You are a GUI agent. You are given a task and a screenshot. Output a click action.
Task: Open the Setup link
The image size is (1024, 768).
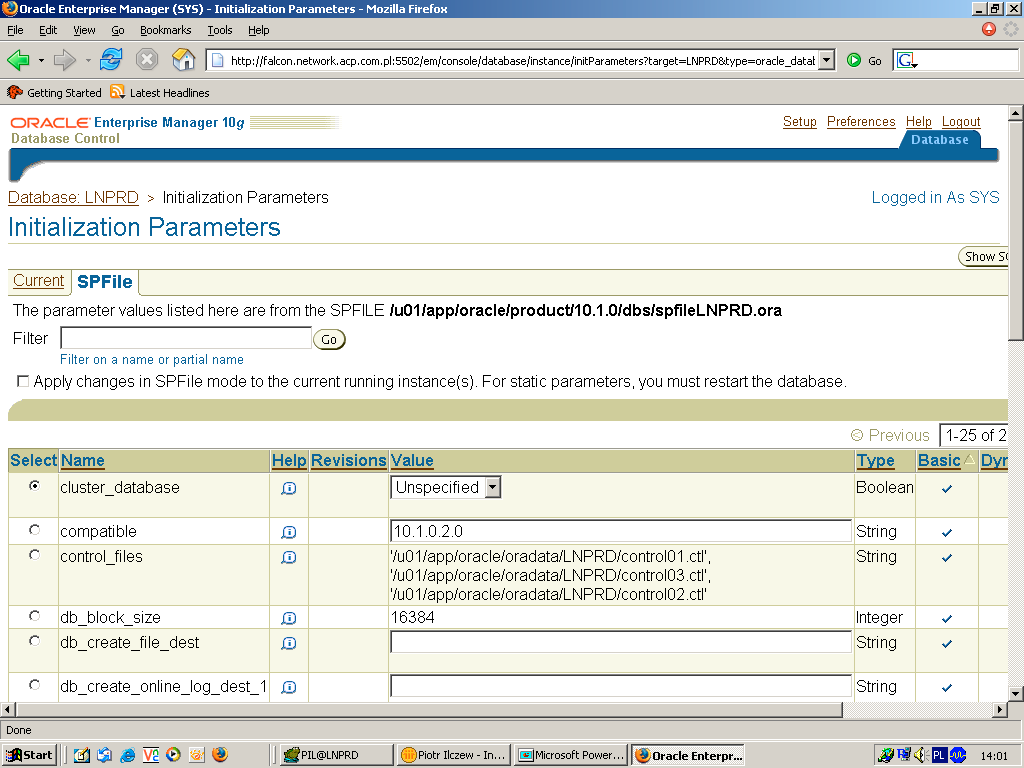pyautogui.click(x=799, y=121)
